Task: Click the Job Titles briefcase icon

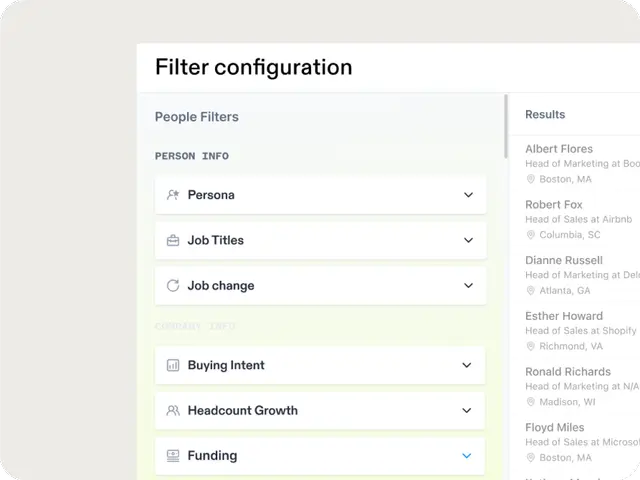Action: pos(173,240)
